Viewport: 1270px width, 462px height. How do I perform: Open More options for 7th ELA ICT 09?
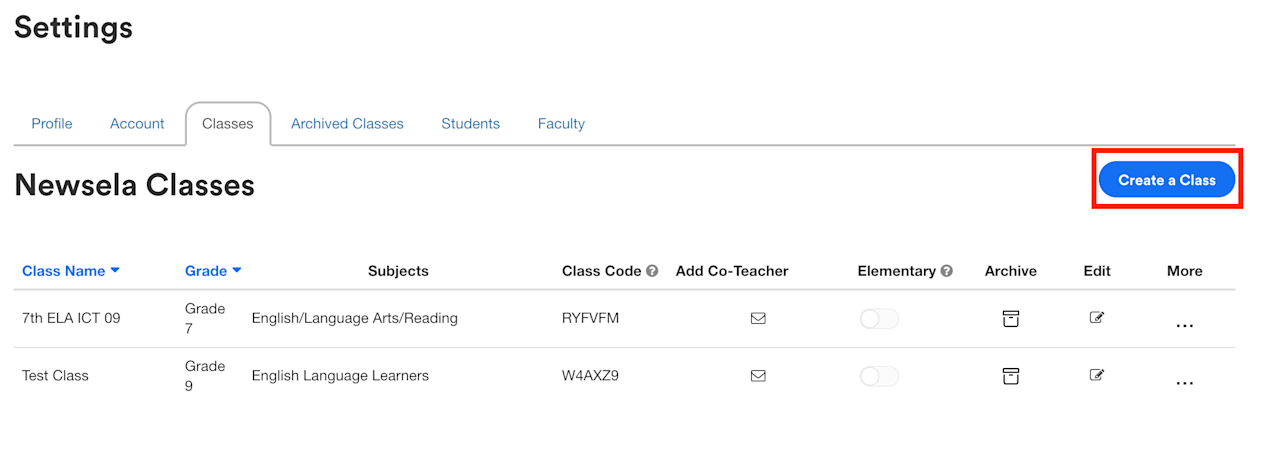1185,325
